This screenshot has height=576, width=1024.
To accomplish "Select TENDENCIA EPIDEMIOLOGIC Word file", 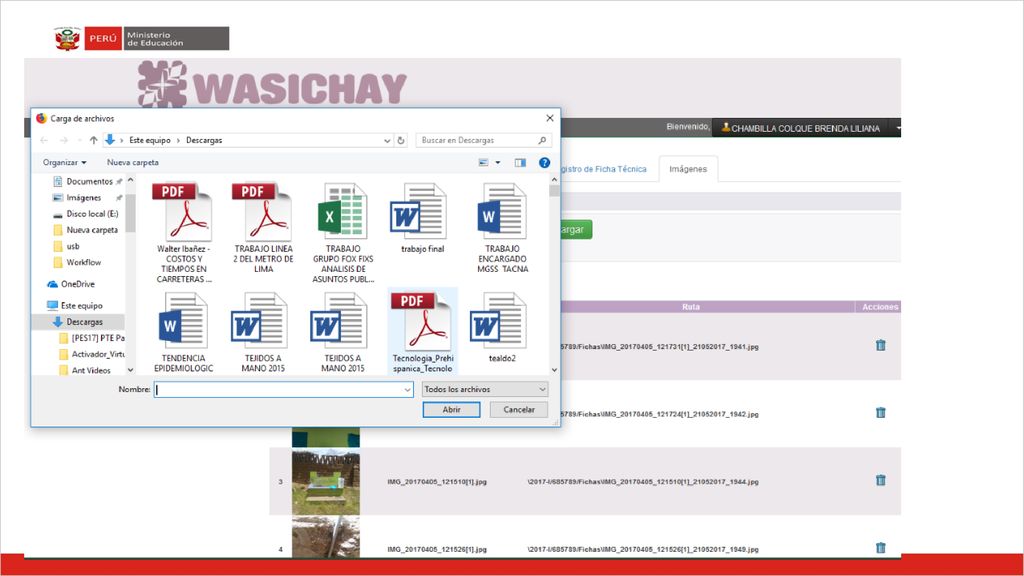I will coord(184,332).
